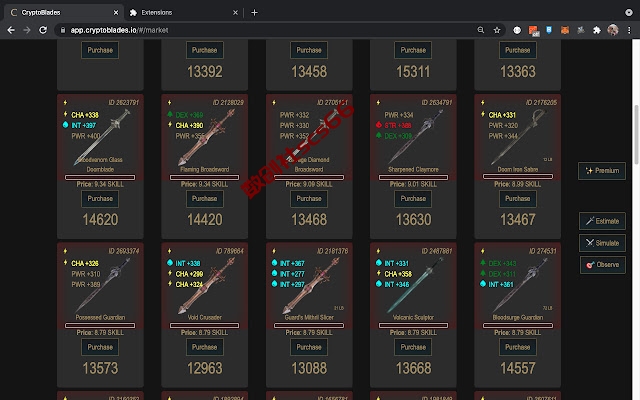Click the water icon beside INT +361

(x=483, y=284)
